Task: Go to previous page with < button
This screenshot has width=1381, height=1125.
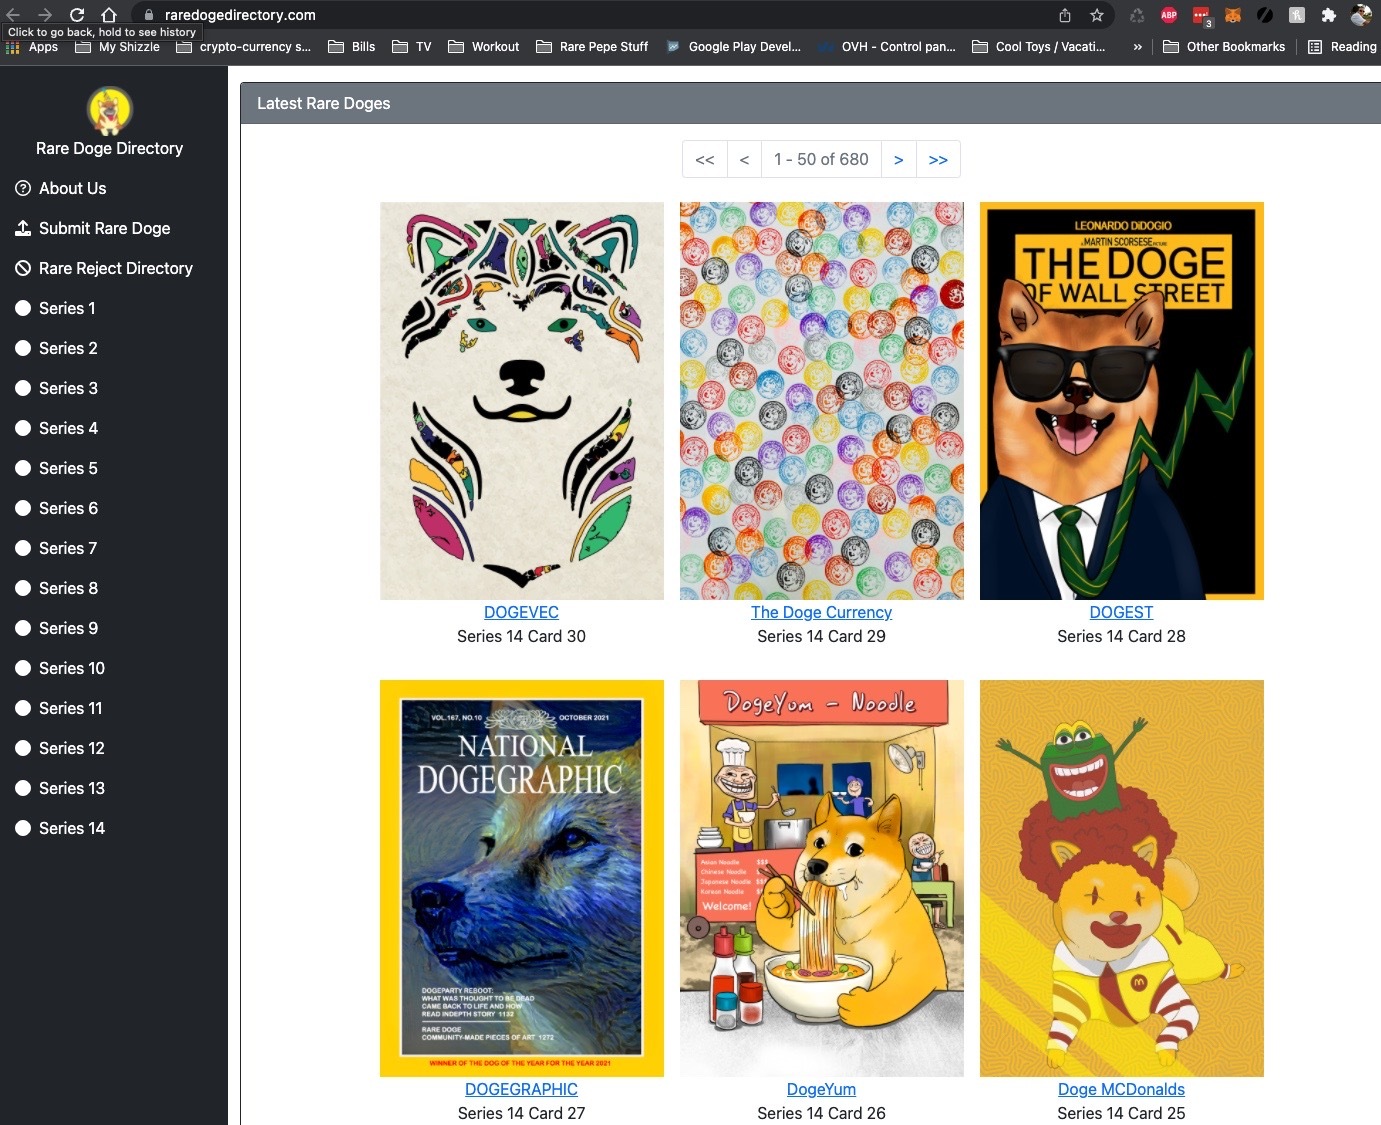Action: (x=744, y=159)
